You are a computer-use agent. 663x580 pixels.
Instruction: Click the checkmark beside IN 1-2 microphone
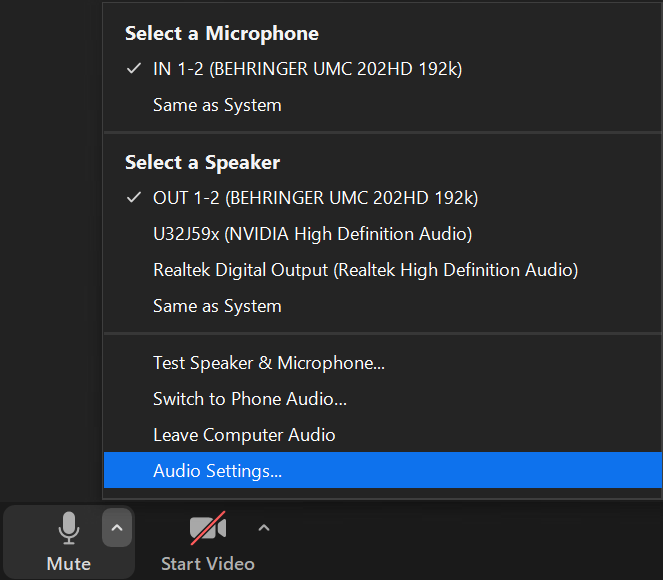point(134,69)
